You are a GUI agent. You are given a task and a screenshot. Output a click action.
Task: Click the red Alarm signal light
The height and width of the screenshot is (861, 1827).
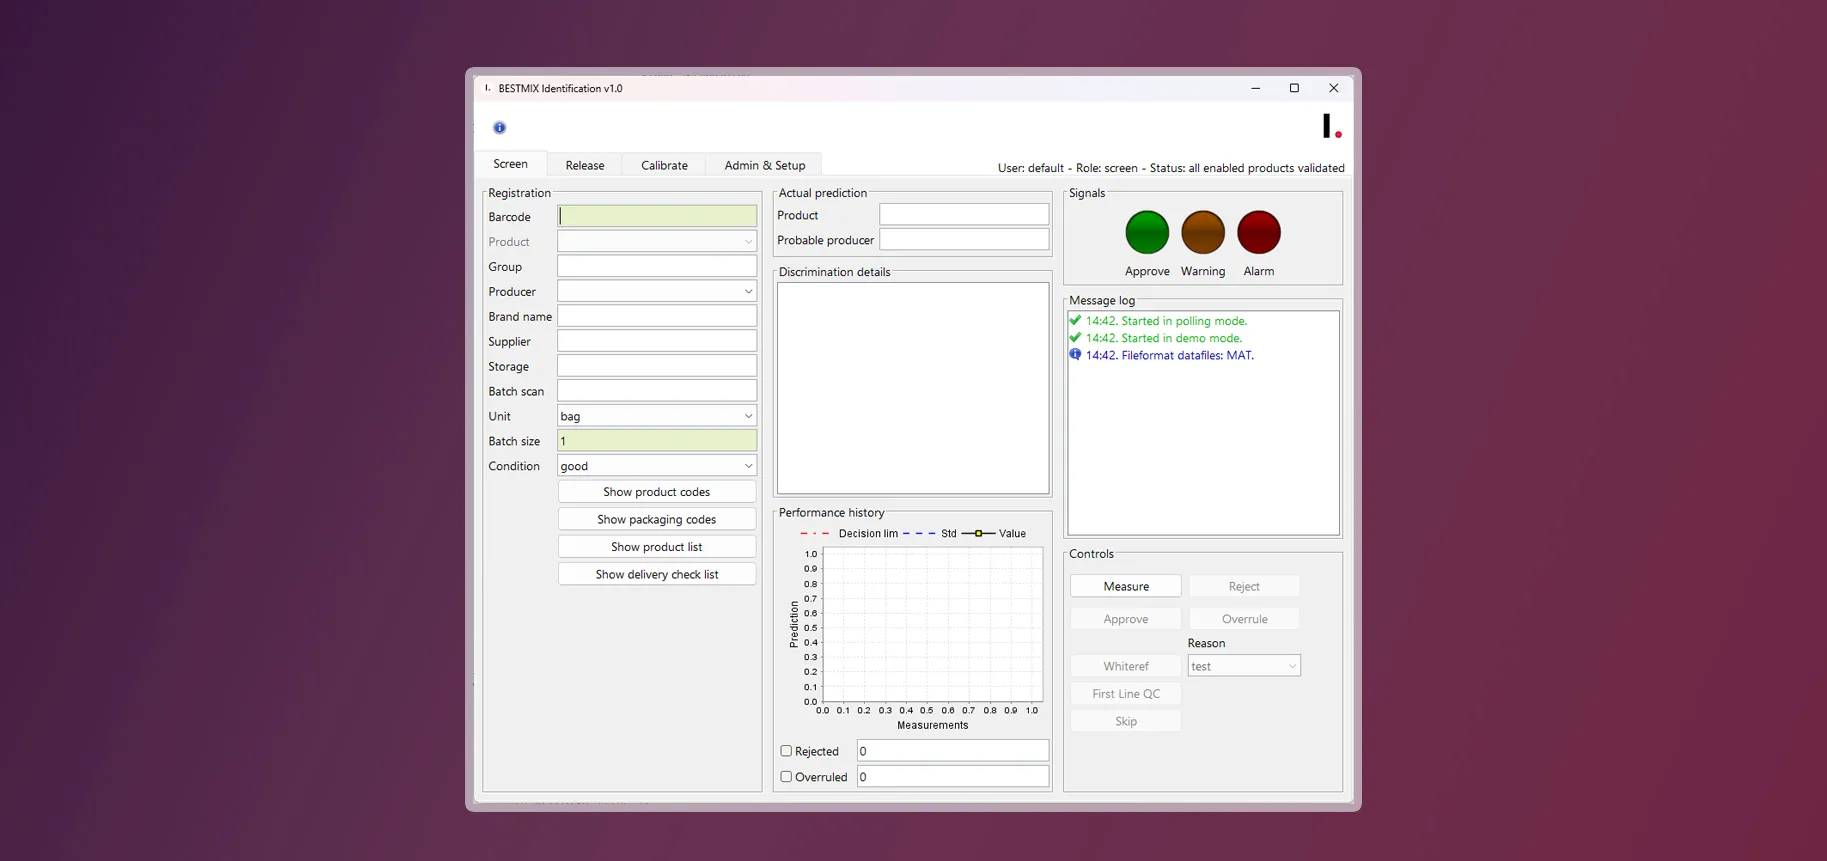click(1259, 232)
